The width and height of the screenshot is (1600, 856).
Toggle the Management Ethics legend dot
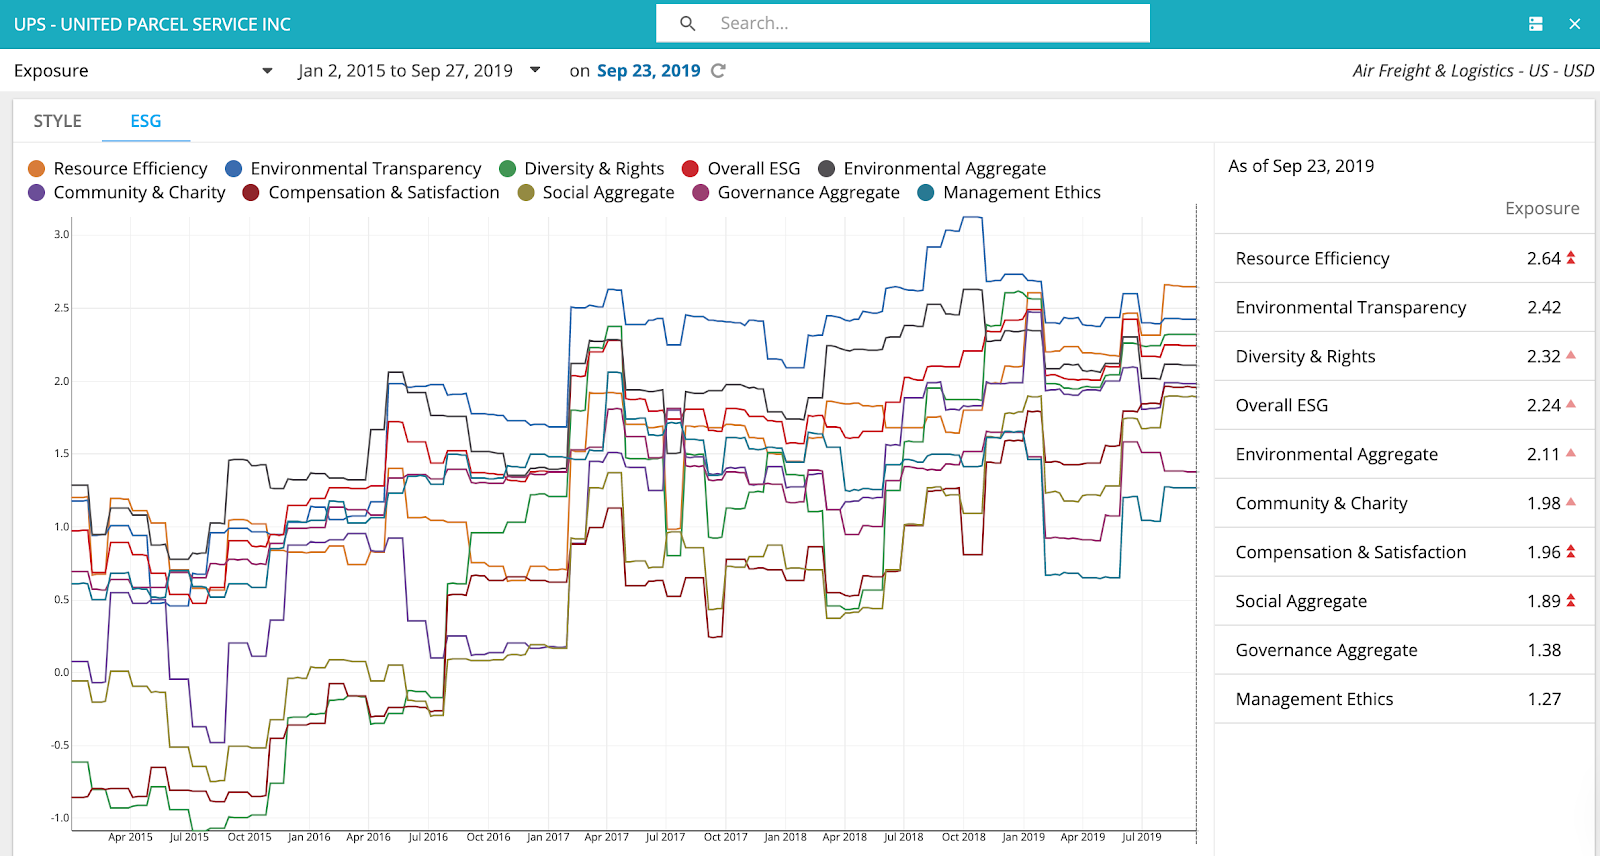click(x=926, y=192)
